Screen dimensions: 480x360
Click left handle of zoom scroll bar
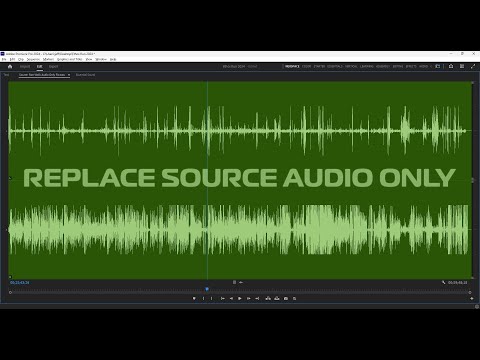[x=10, y=292]
